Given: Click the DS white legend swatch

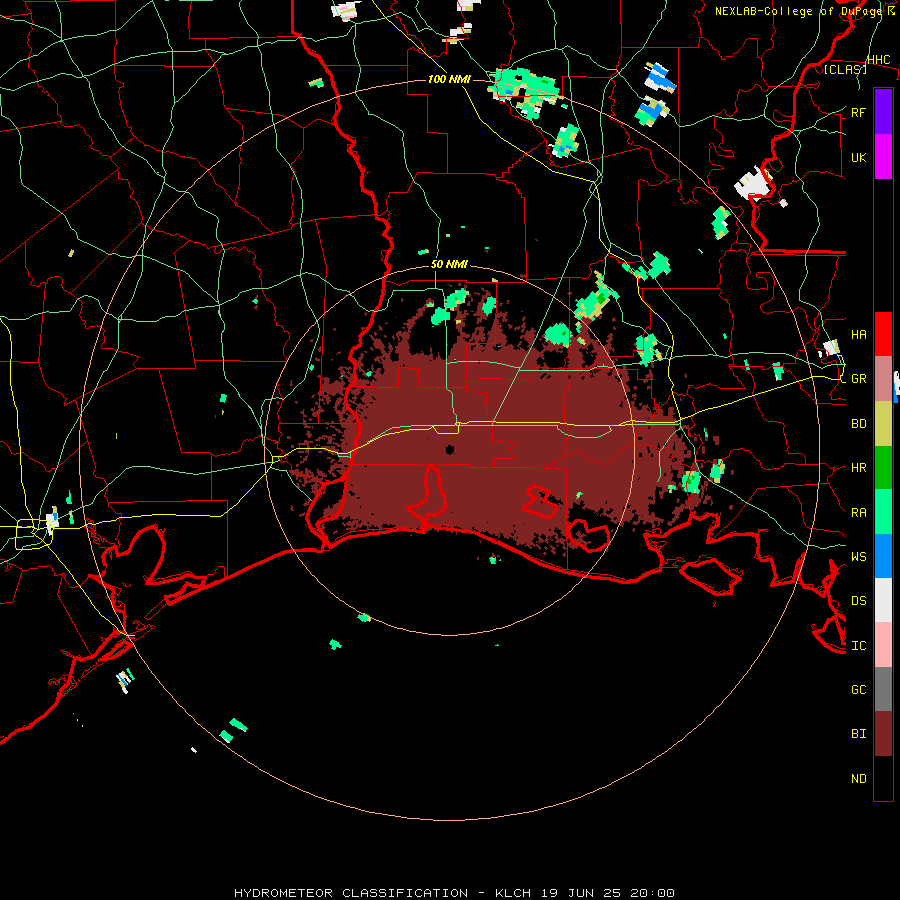Looking at the screenshot, I should 883,600.
